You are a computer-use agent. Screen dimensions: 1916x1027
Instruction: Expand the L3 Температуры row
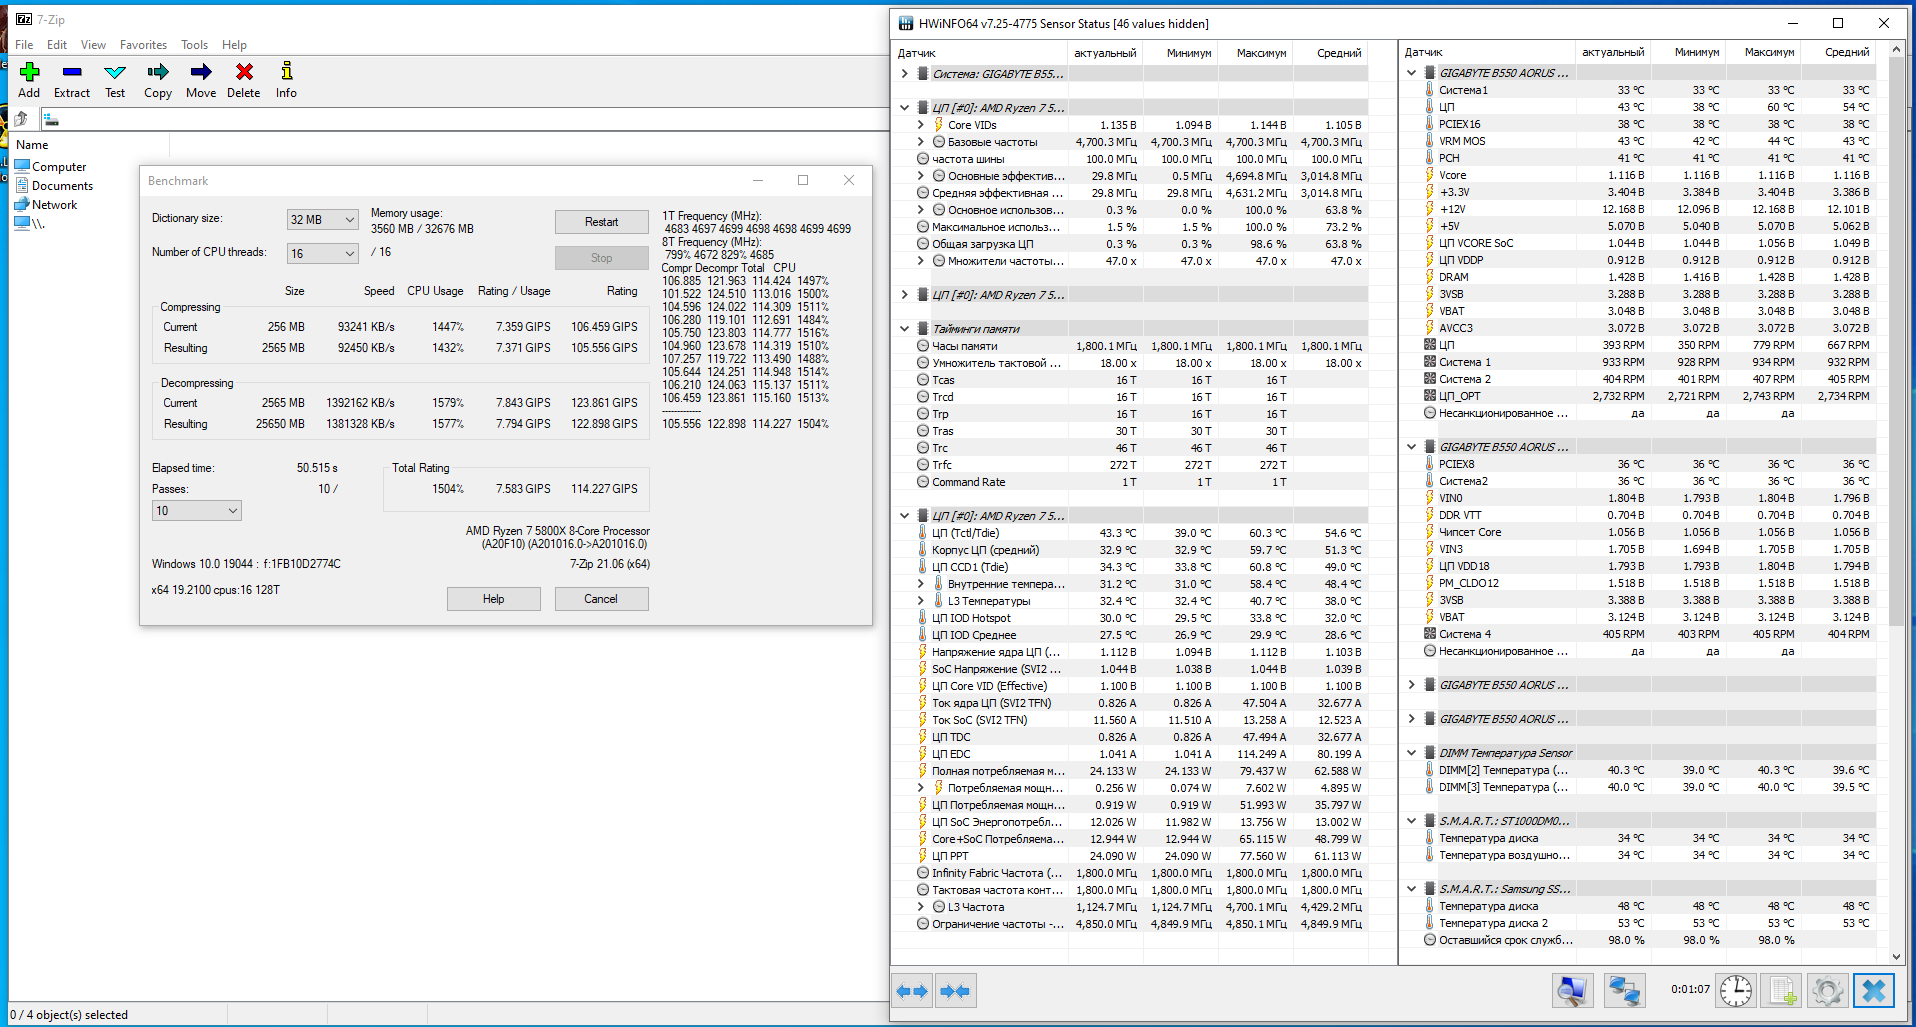920,601
